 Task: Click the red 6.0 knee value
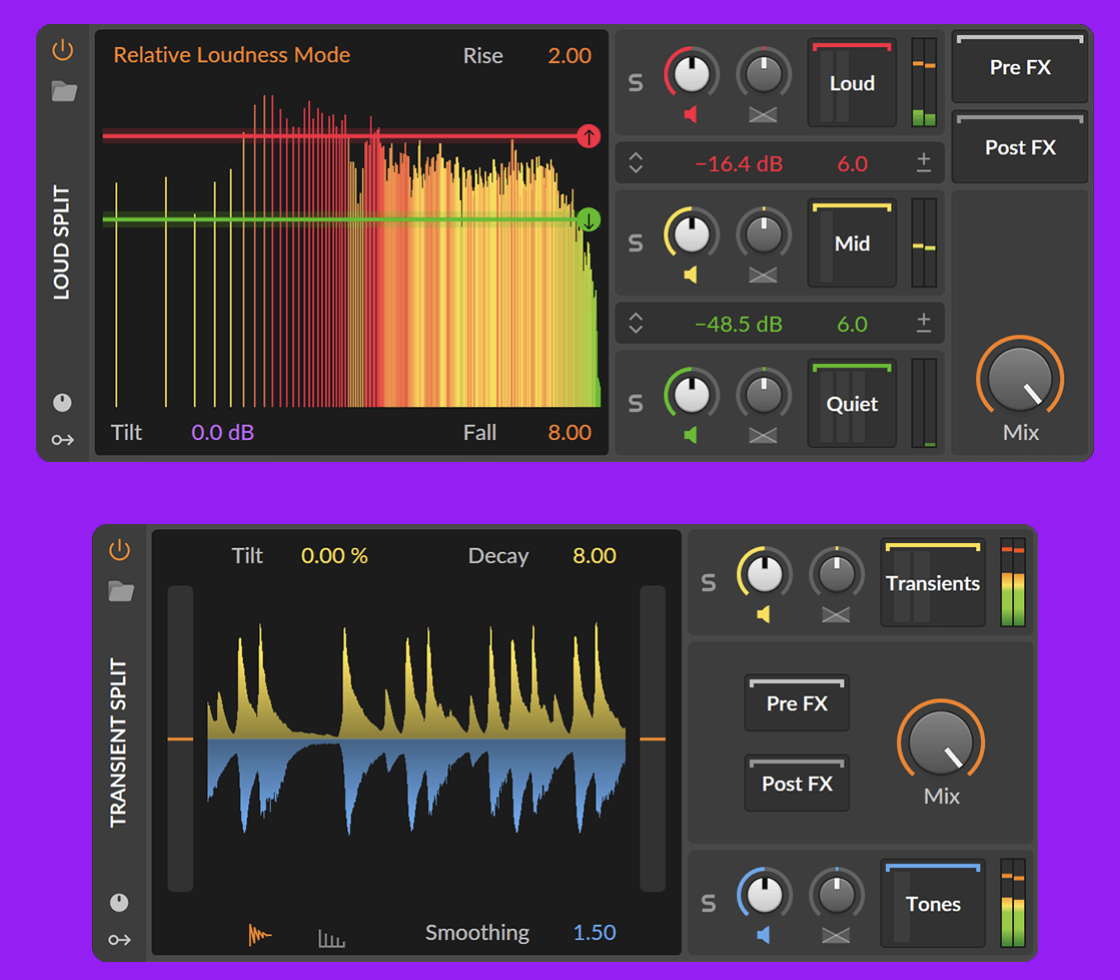point(852,164)
